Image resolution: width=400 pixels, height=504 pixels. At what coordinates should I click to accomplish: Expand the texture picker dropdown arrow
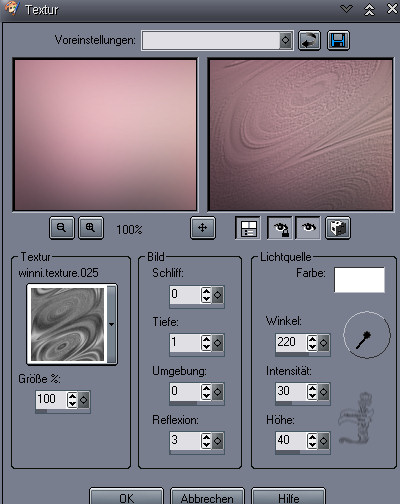112,324
